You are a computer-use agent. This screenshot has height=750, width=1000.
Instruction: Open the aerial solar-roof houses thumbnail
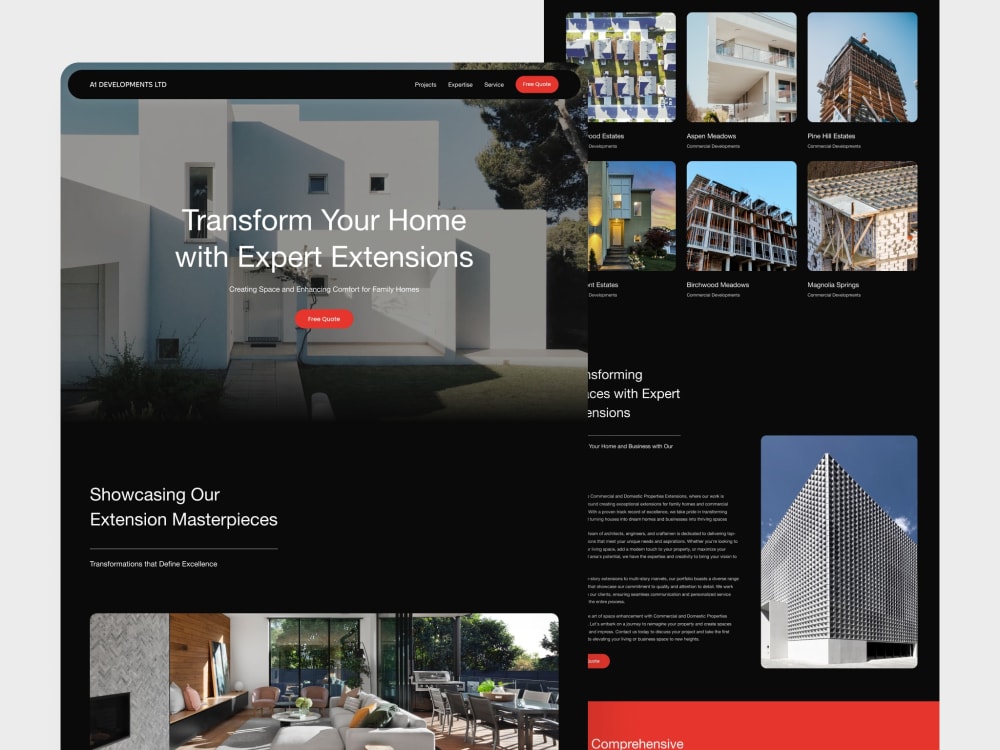coord(621,67)
